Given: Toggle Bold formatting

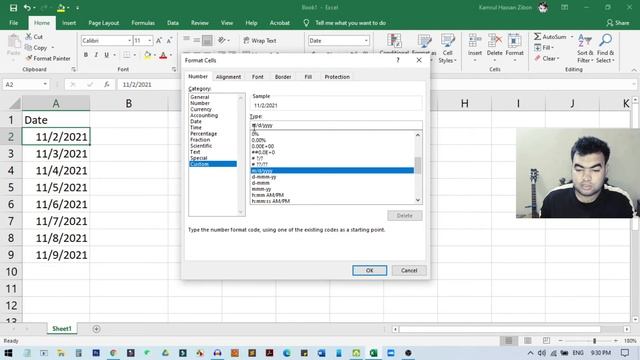Looking at the screenshot, I should click(86, 55).
